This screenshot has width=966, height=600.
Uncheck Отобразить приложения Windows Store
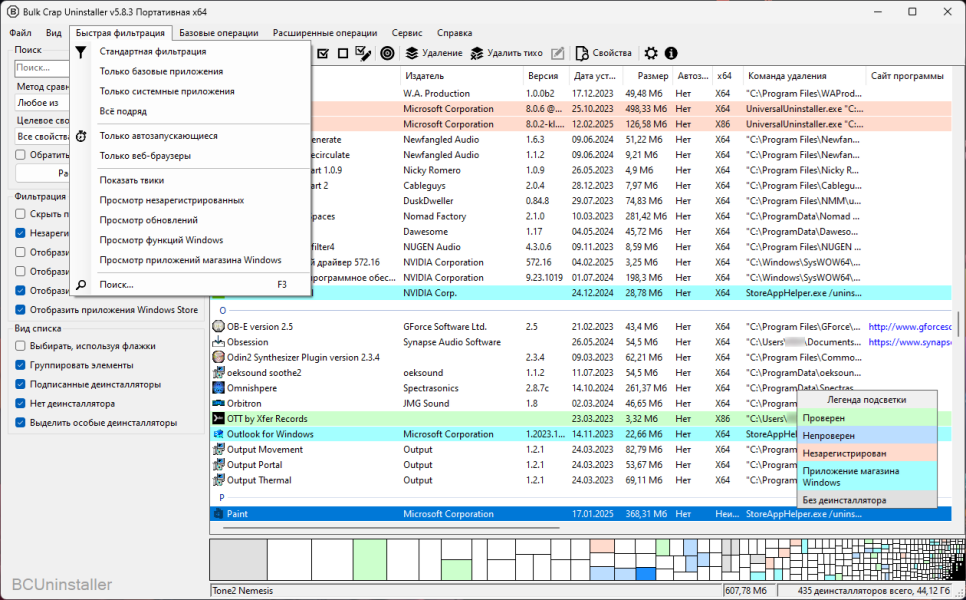pos(20,310)
